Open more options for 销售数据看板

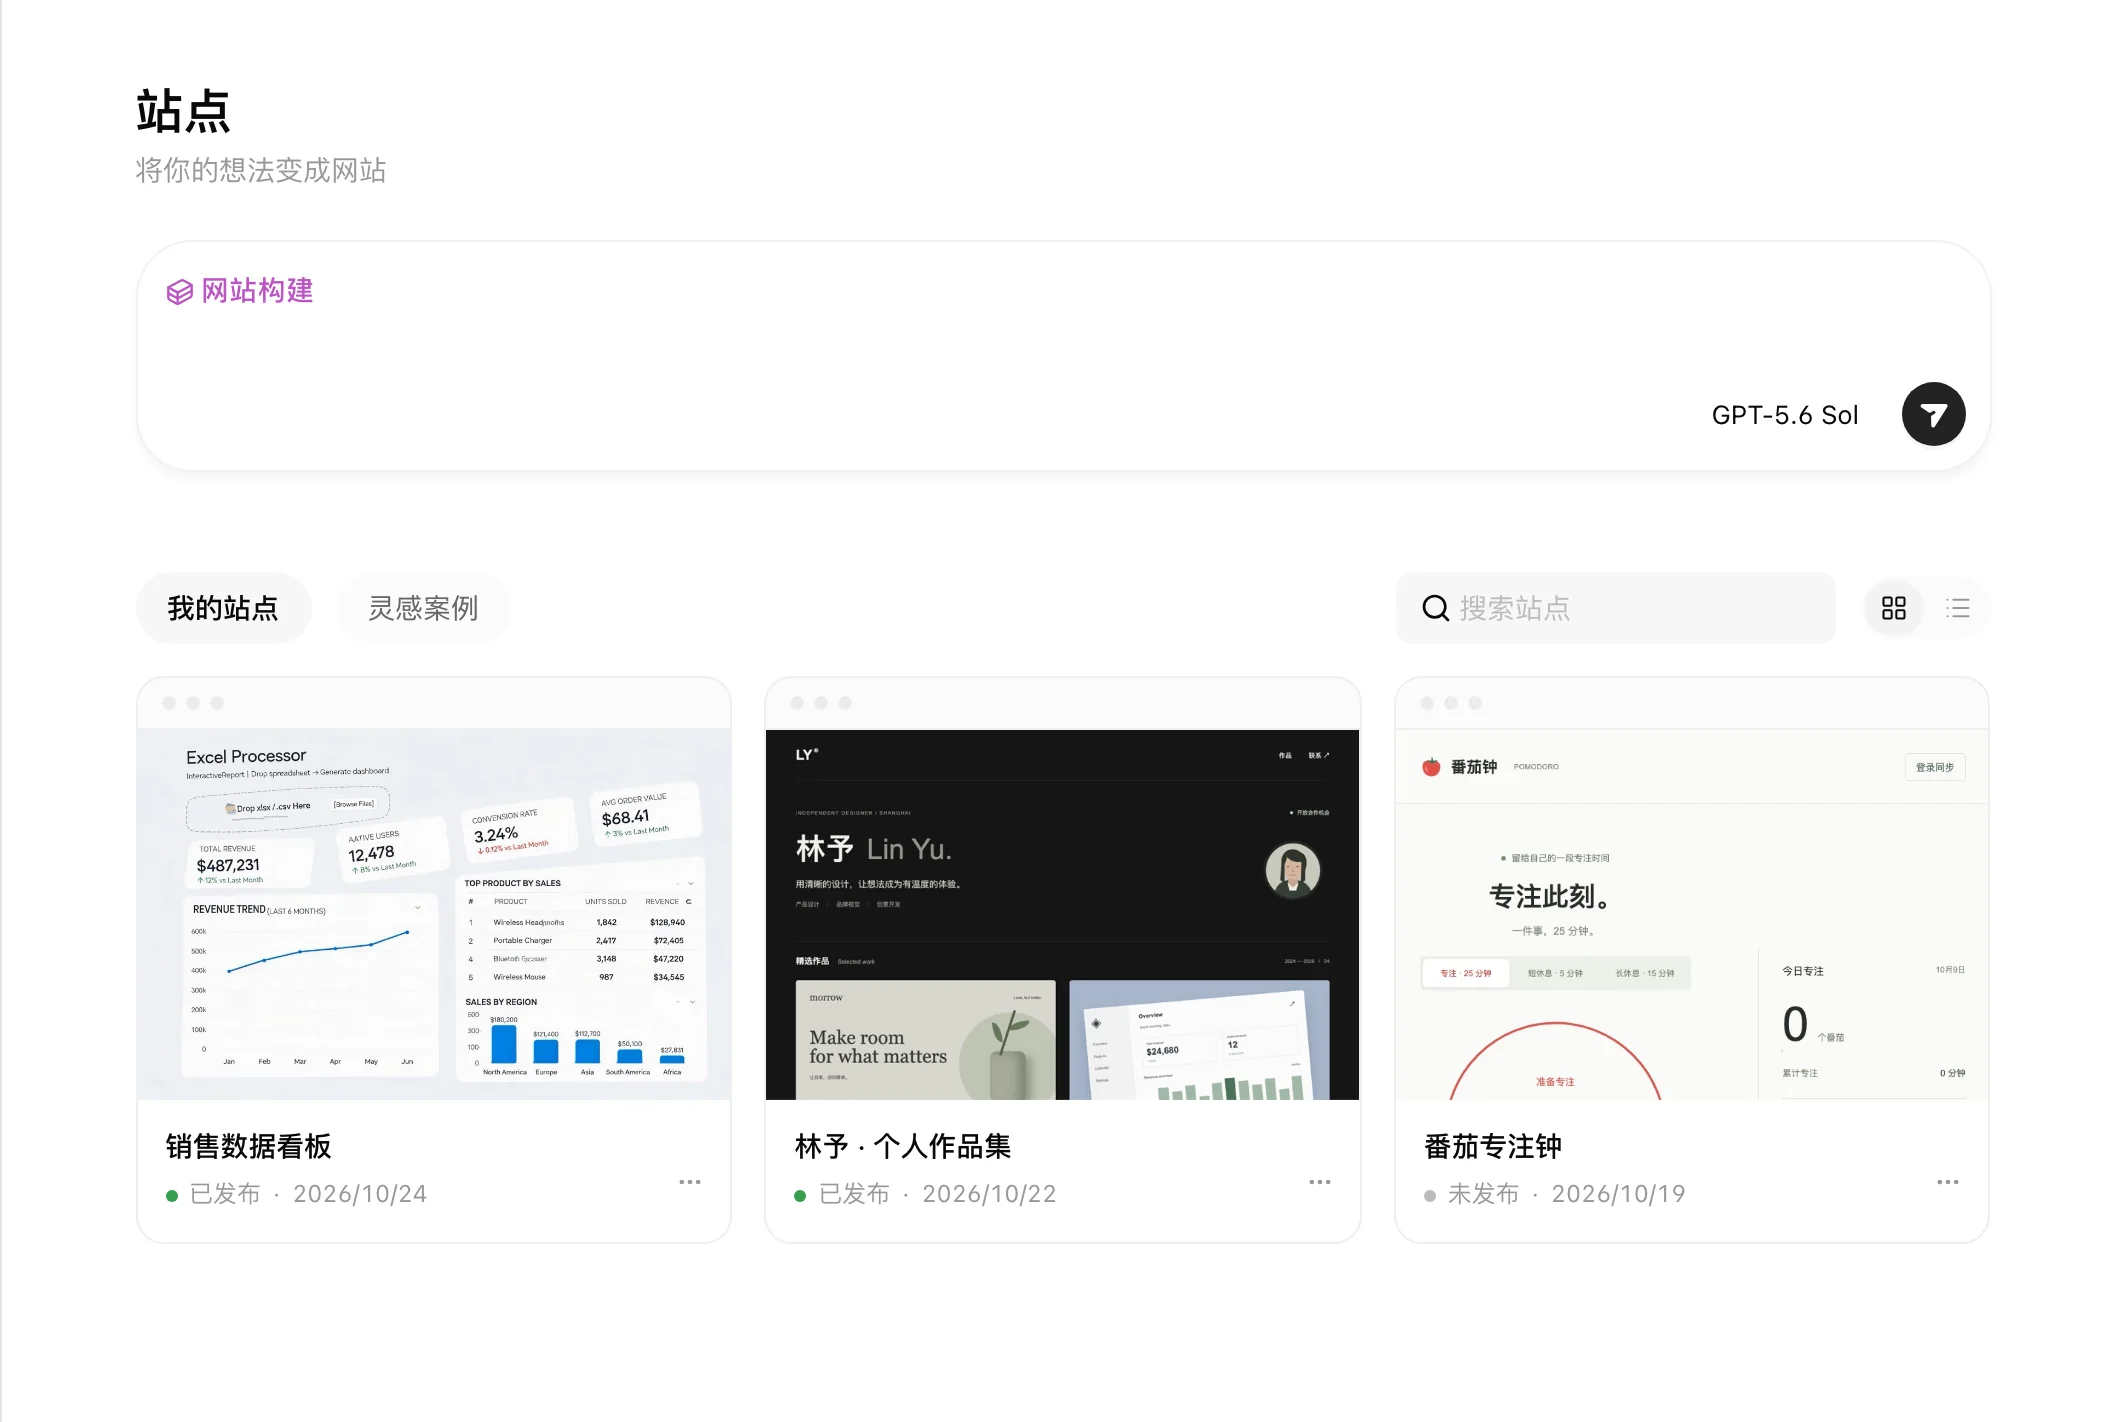(690, 1182)
